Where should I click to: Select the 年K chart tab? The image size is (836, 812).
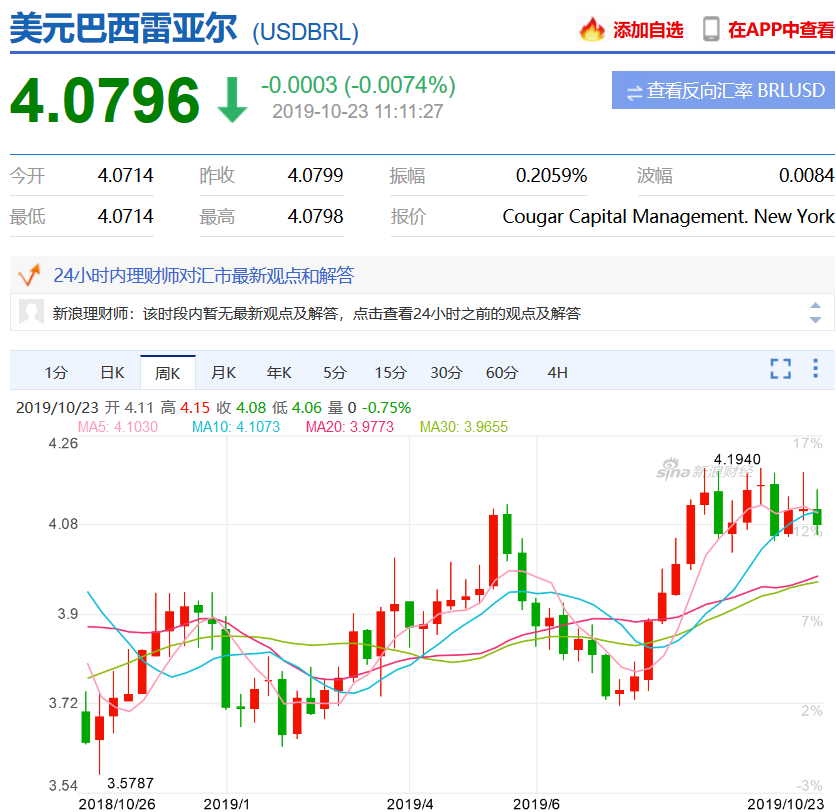279,372
